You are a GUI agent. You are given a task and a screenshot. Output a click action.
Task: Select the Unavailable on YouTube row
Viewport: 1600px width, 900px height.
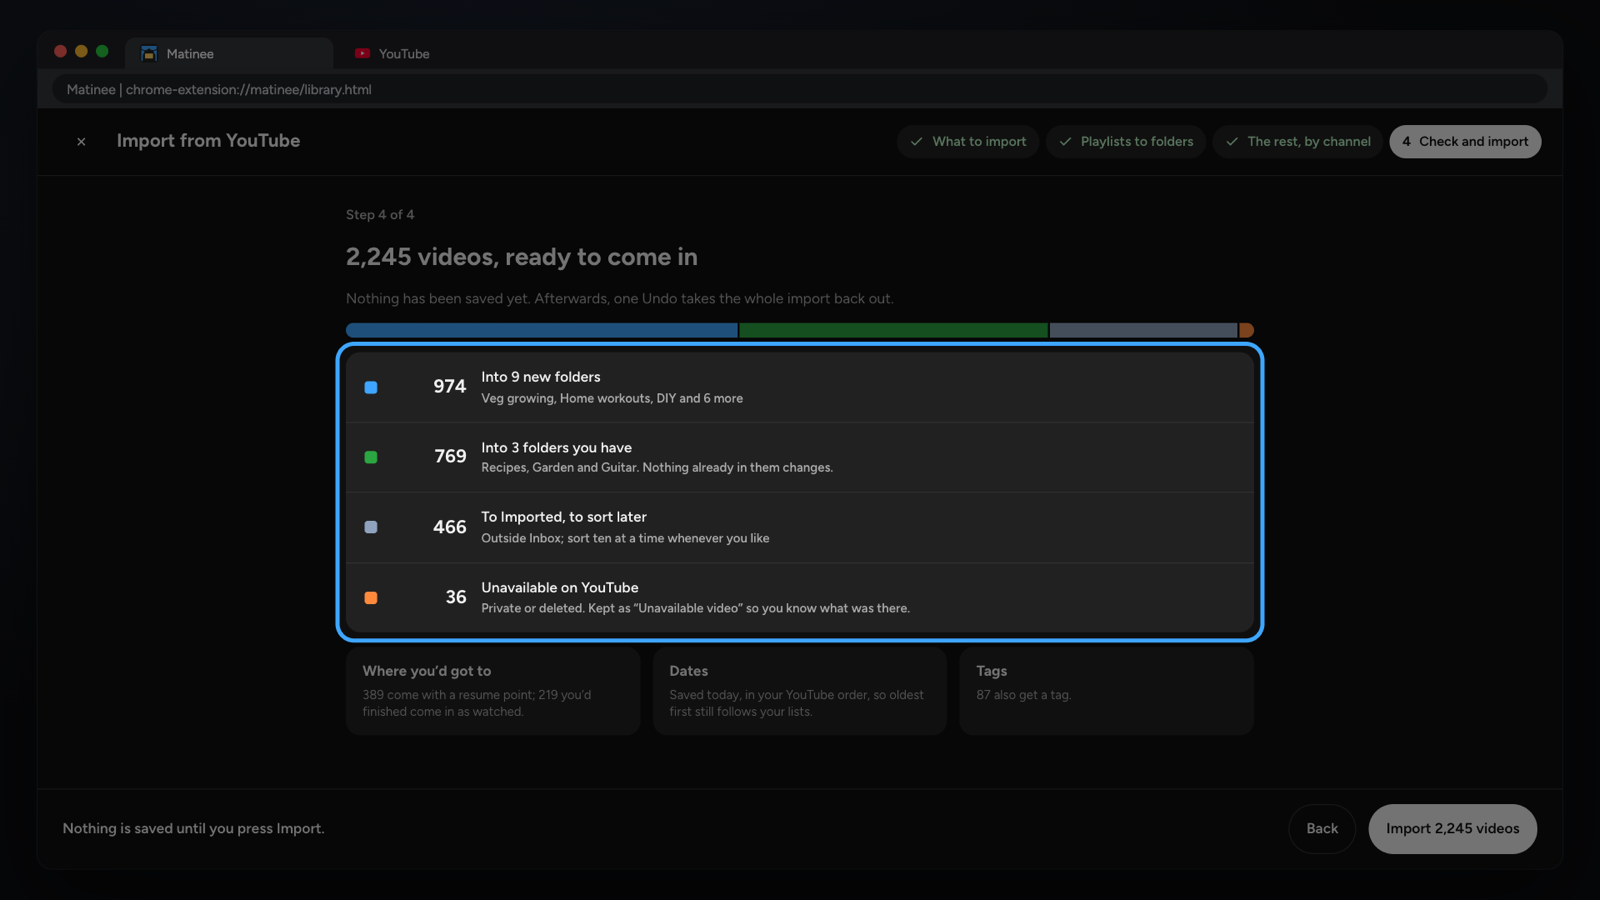coord(800,598)
